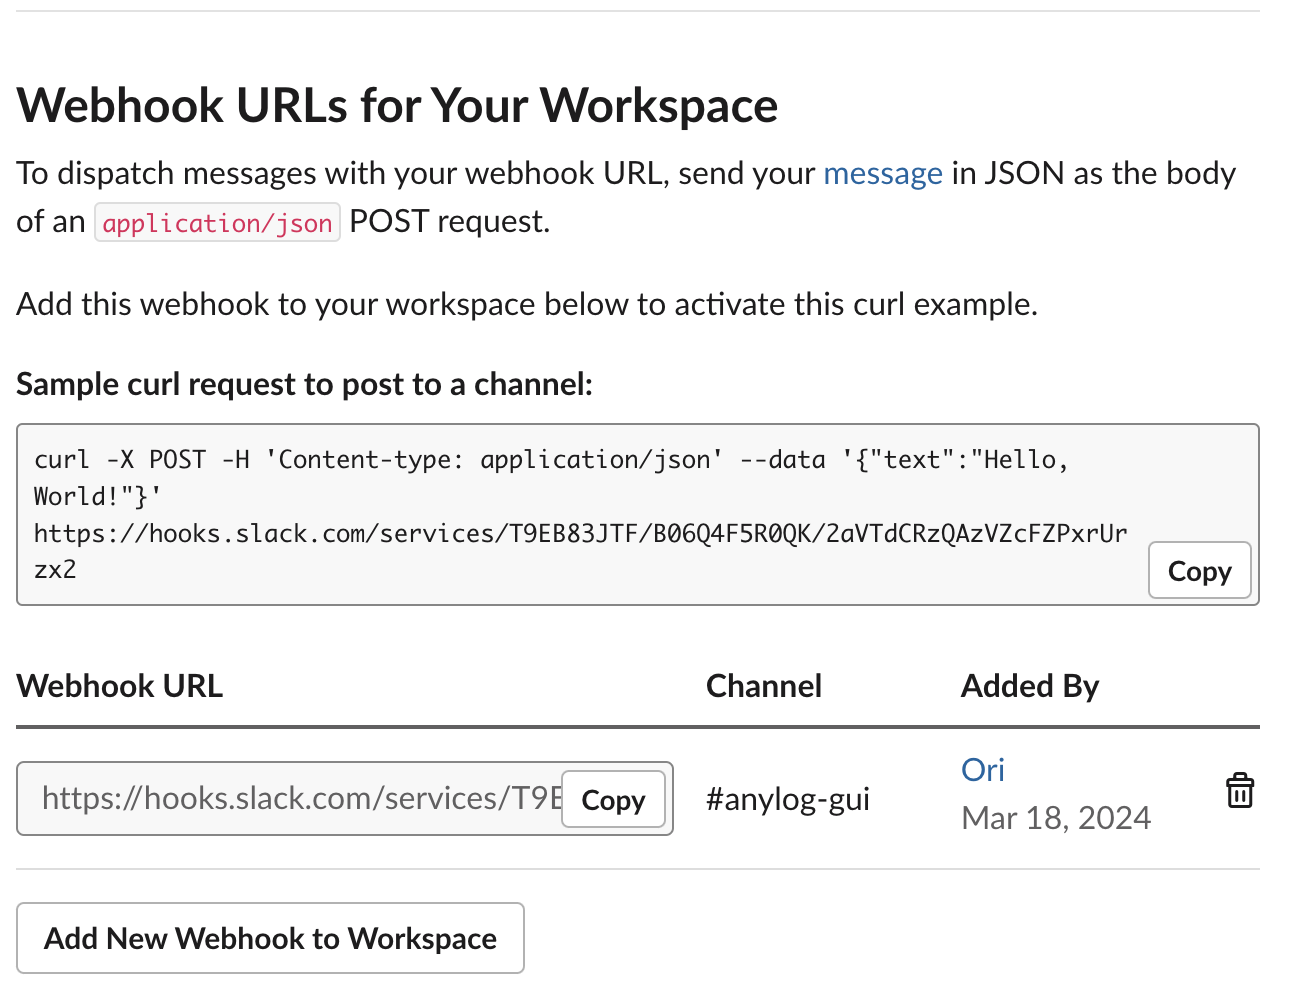Click the Added By column header
1294x990 pixels.
[x=1030, y=686]
